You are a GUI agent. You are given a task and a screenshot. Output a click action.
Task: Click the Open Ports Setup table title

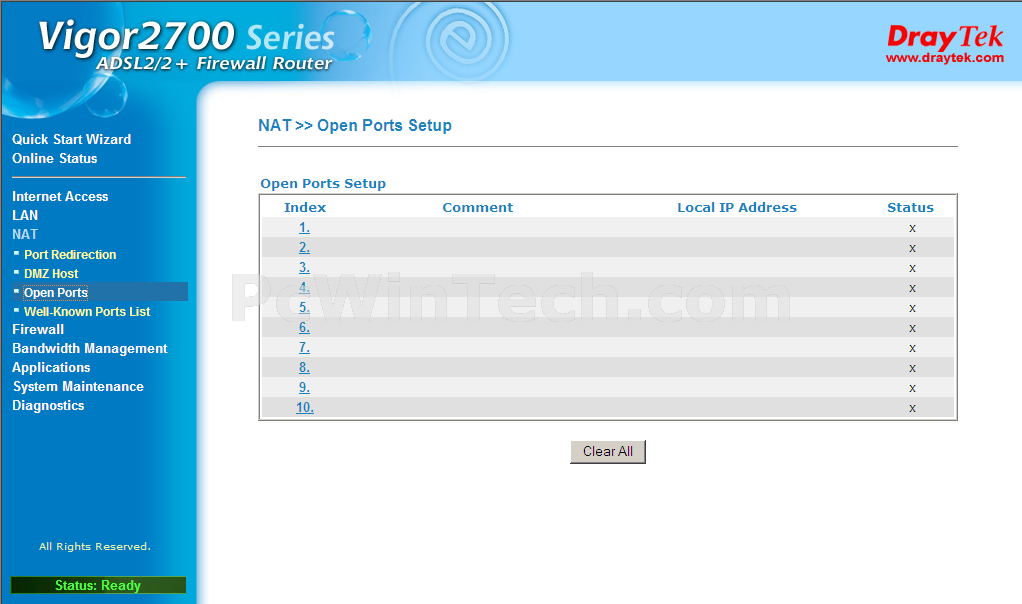point(323,184)
